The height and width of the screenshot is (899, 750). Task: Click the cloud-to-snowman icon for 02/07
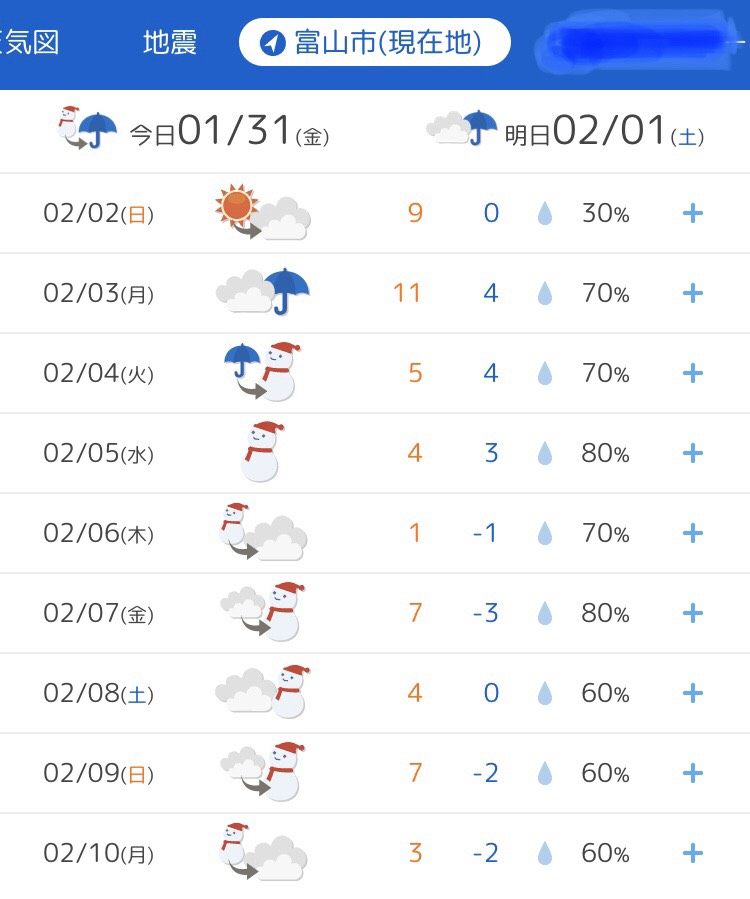[263, 612]
